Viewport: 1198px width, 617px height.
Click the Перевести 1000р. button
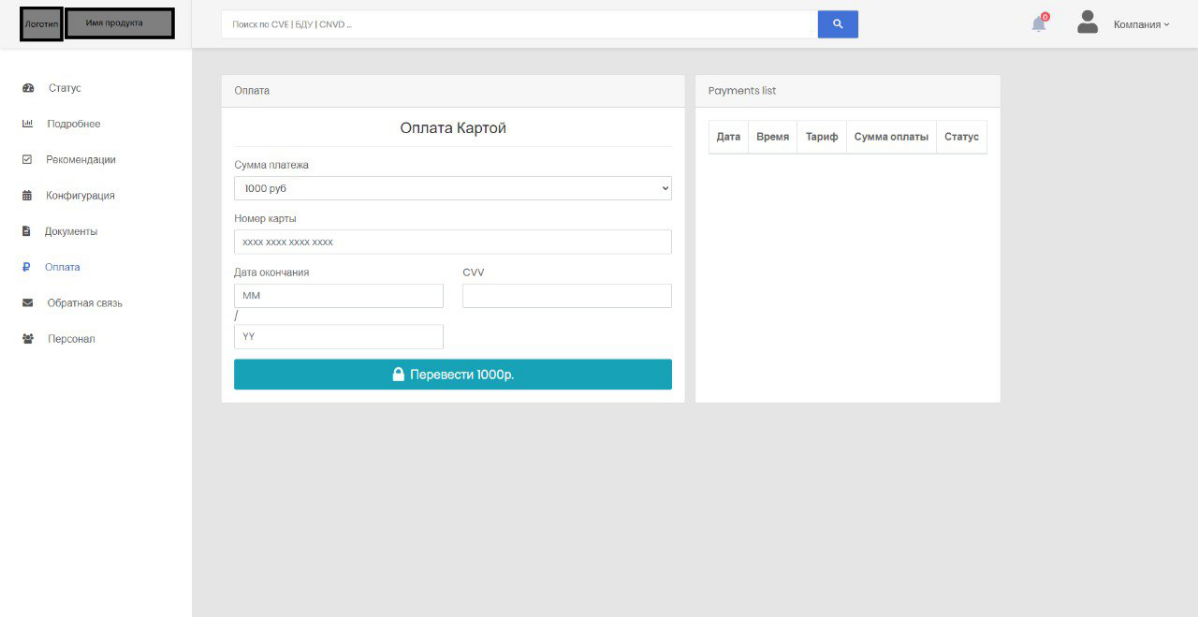(453, 374)
